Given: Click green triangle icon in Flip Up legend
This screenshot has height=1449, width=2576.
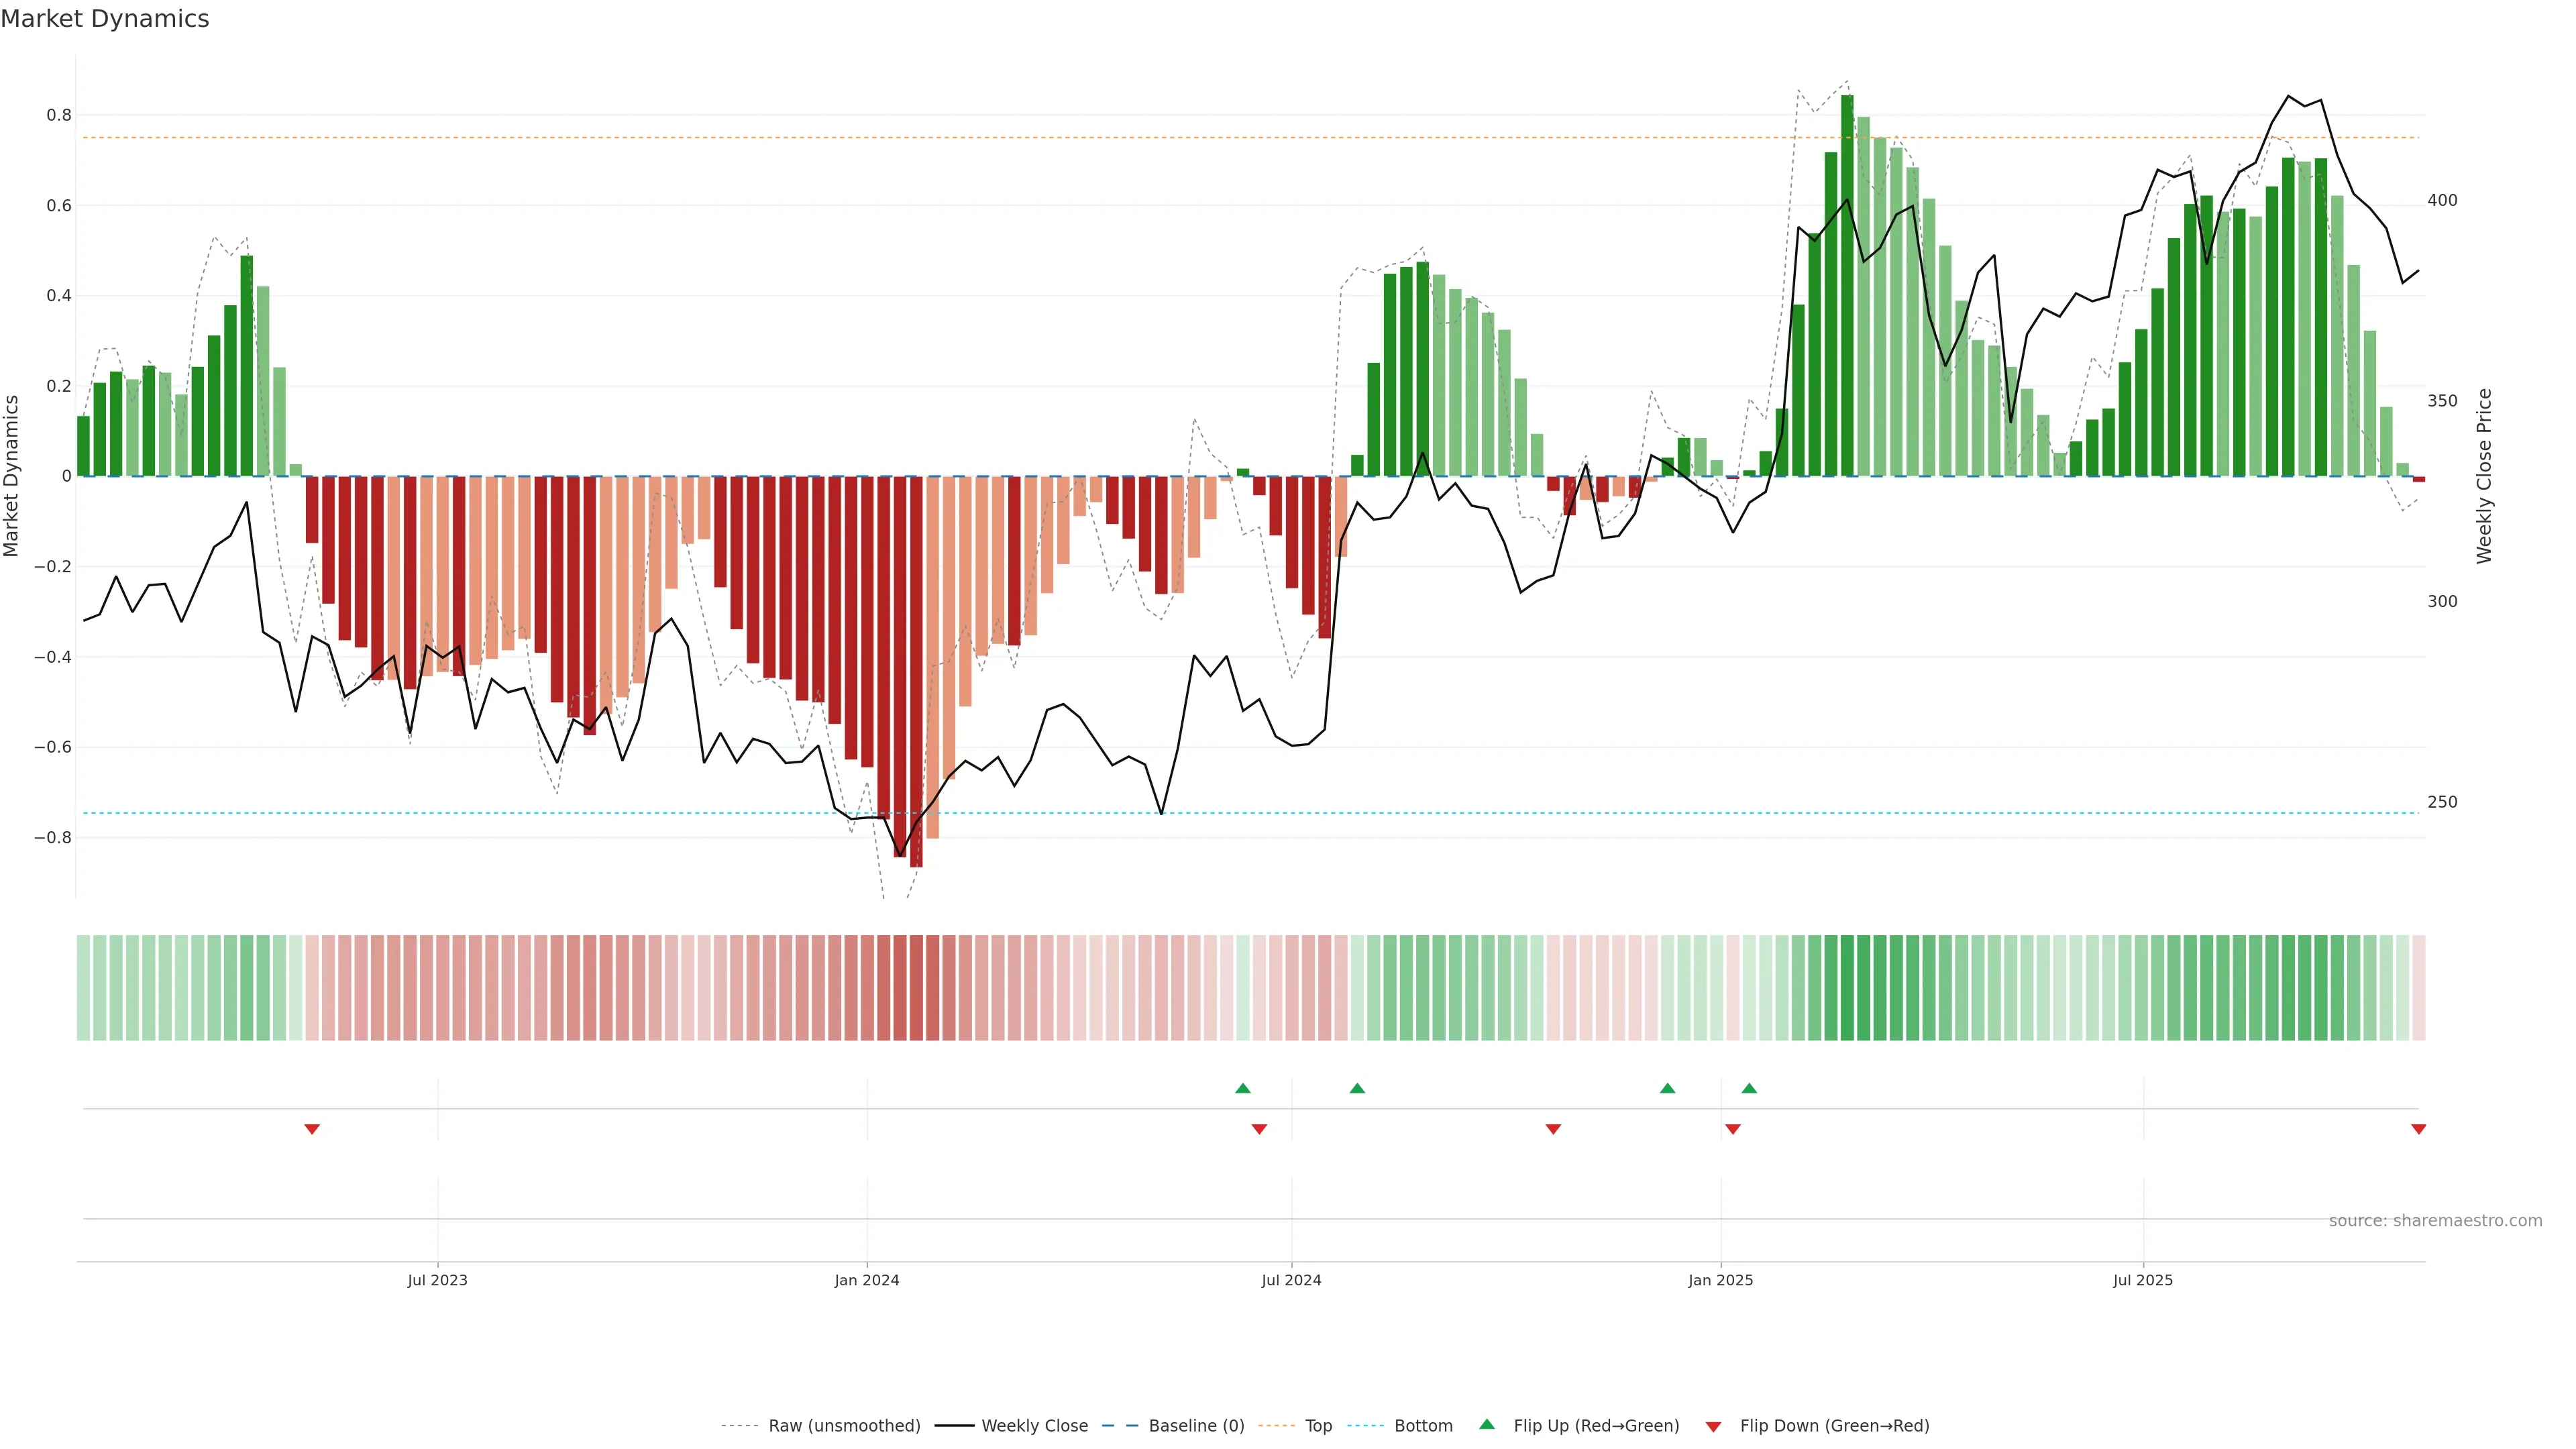Looking at the screenshot, I should (x=1487, y=1425).
